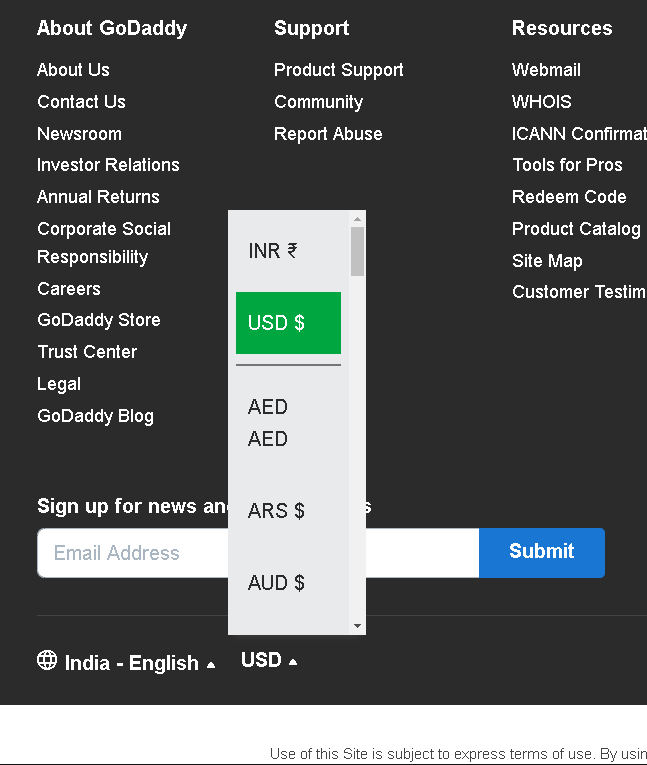Click the Report Abuse link
The height and width of the screenshot is (765, 647).
click(328, 134)
